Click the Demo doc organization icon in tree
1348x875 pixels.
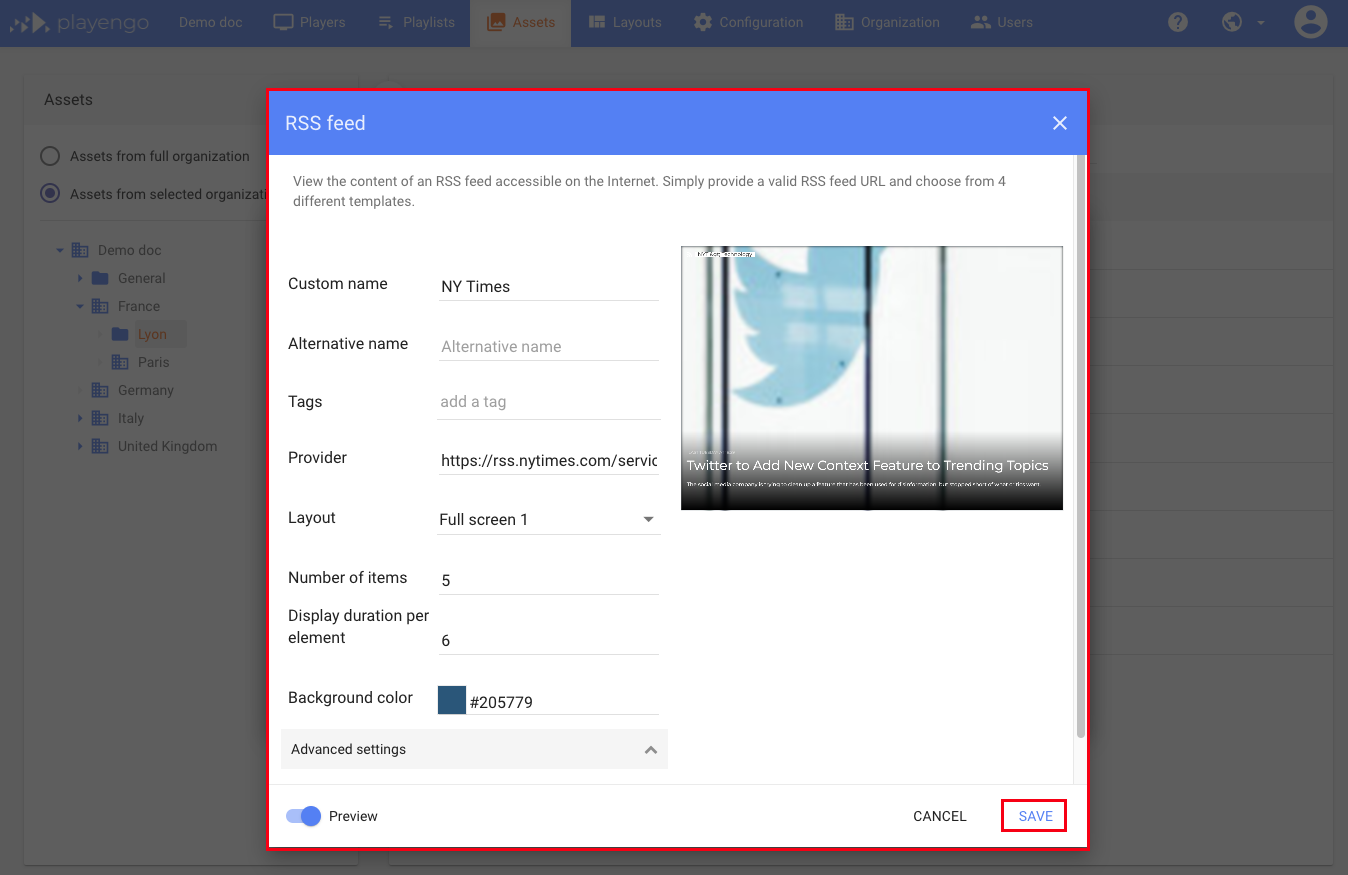pos(80,250)
